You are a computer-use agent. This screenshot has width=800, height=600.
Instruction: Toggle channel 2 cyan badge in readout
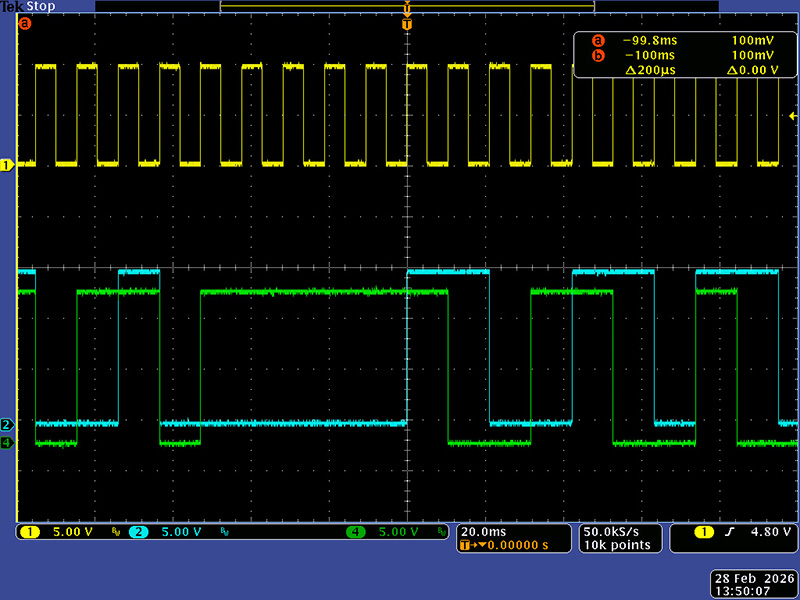(x=138, y=532)
